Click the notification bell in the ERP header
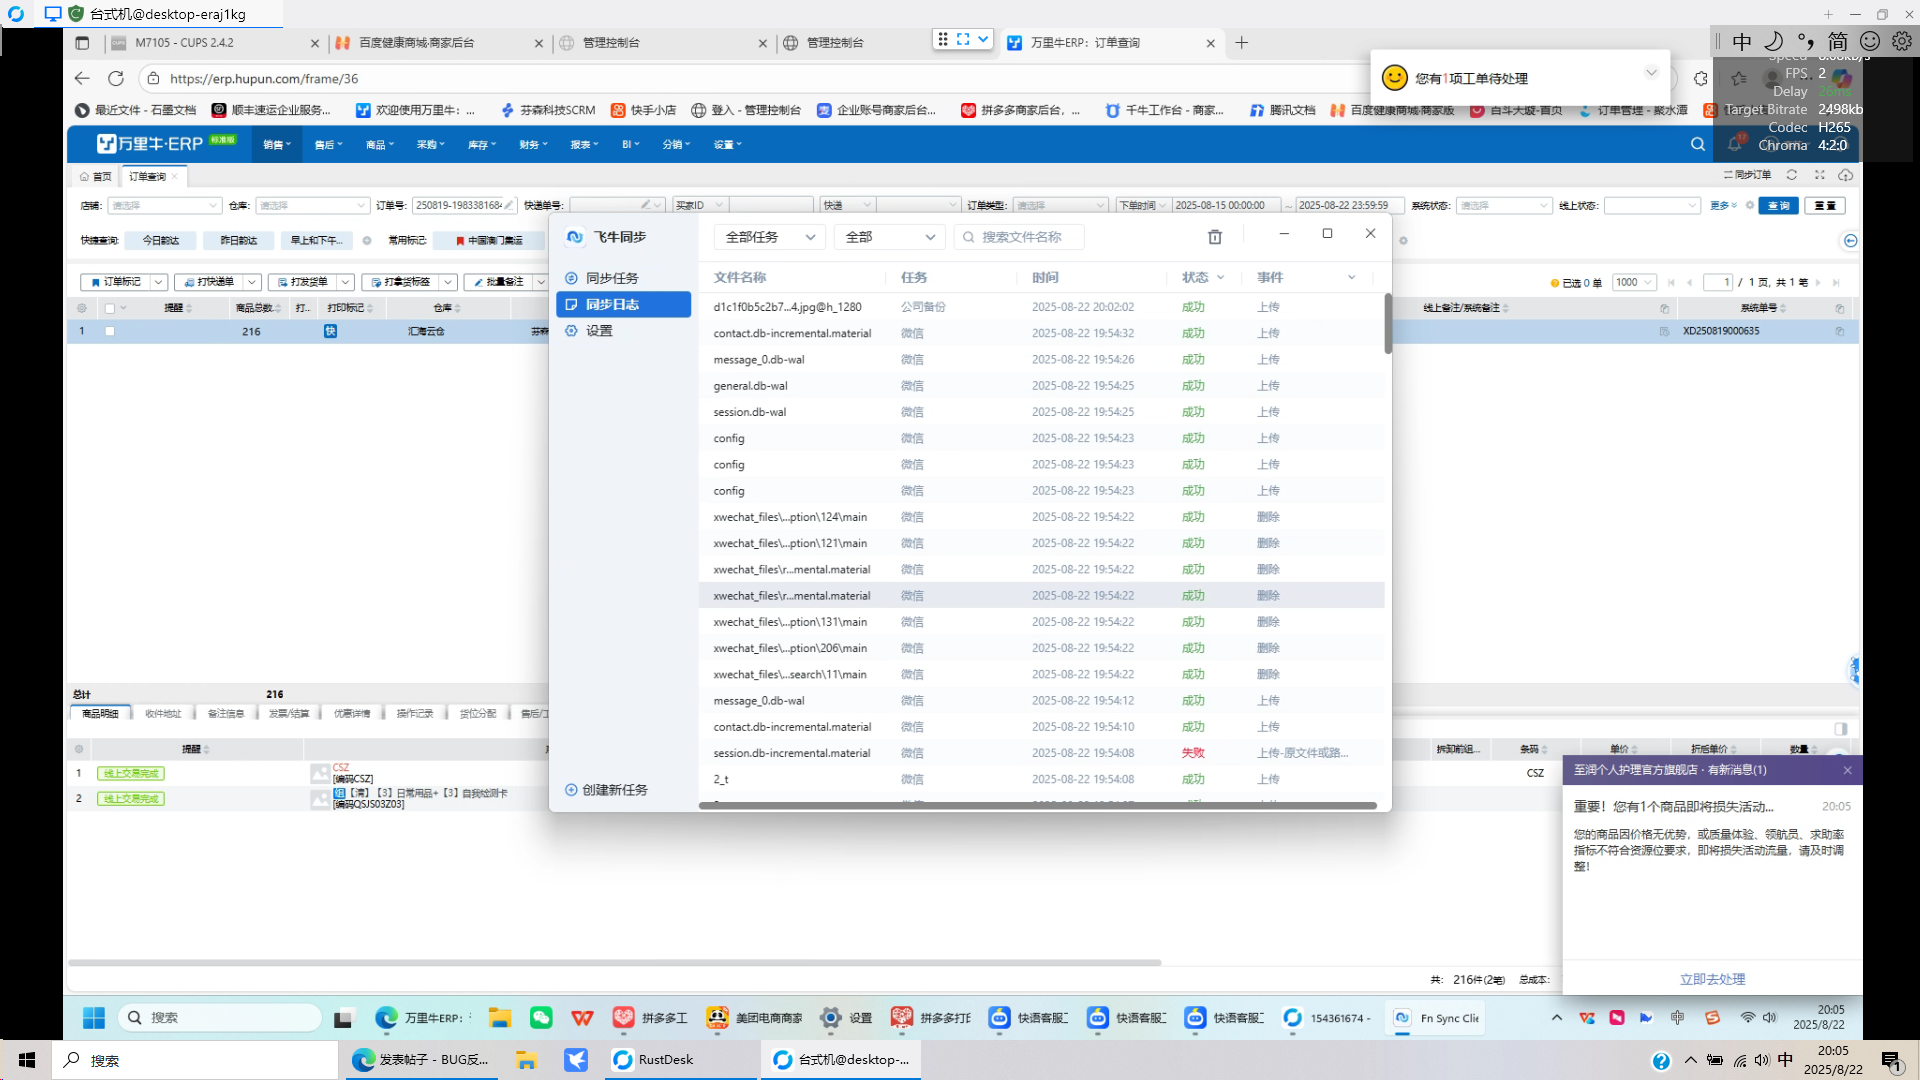 tap(1735, 145)
